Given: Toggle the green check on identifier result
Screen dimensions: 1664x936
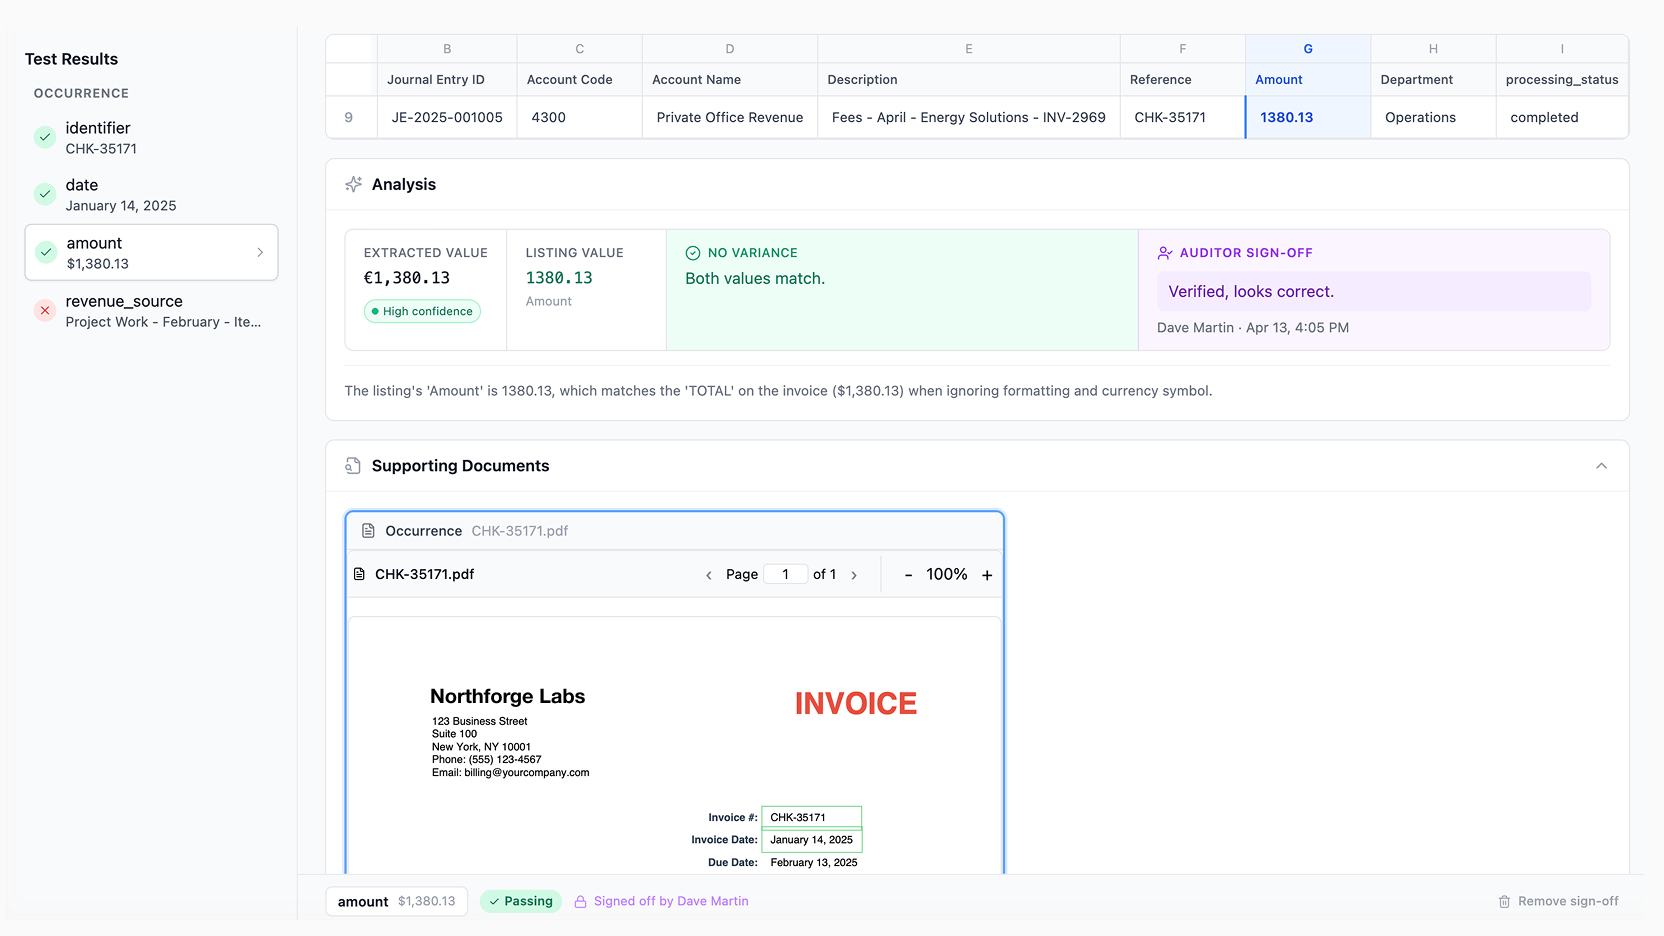Looking at the screenshot, I should pos(45,137).
